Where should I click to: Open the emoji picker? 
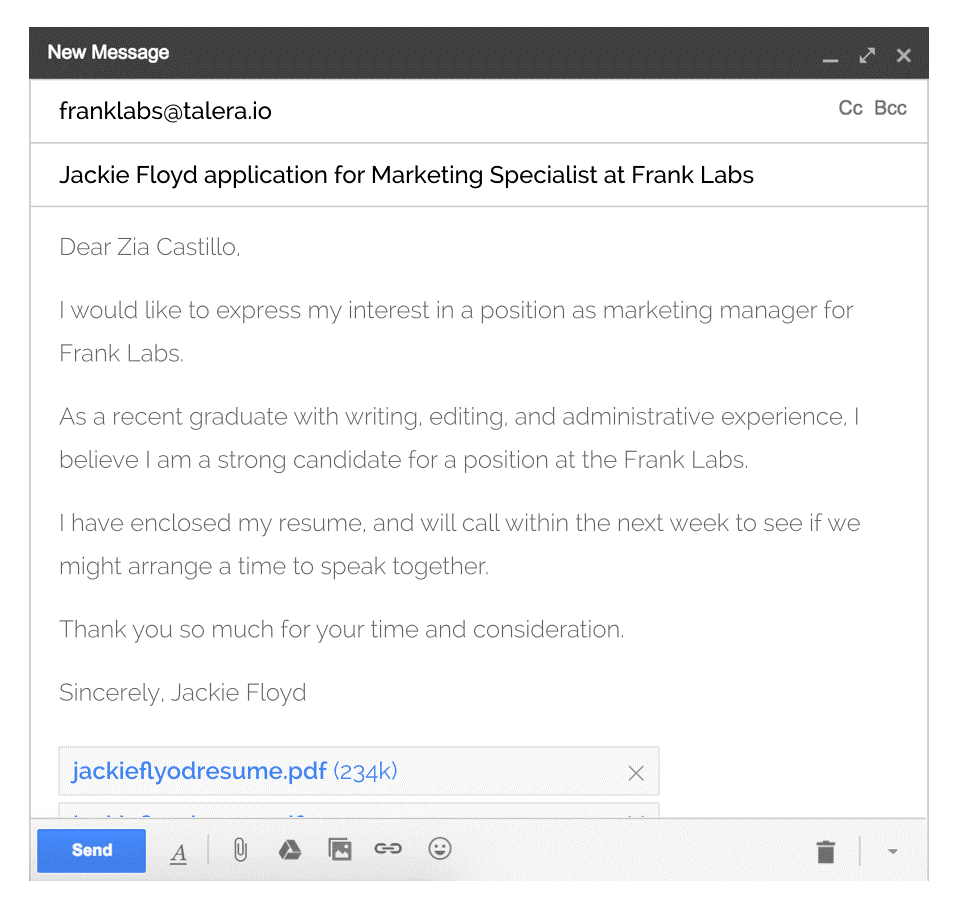pos(440,849)
